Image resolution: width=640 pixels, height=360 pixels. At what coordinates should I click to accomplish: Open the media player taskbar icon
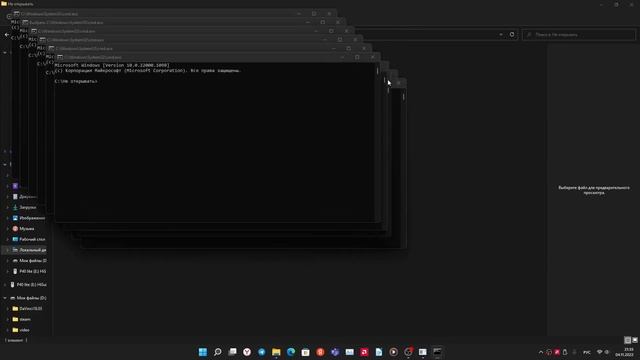point(394,352)
